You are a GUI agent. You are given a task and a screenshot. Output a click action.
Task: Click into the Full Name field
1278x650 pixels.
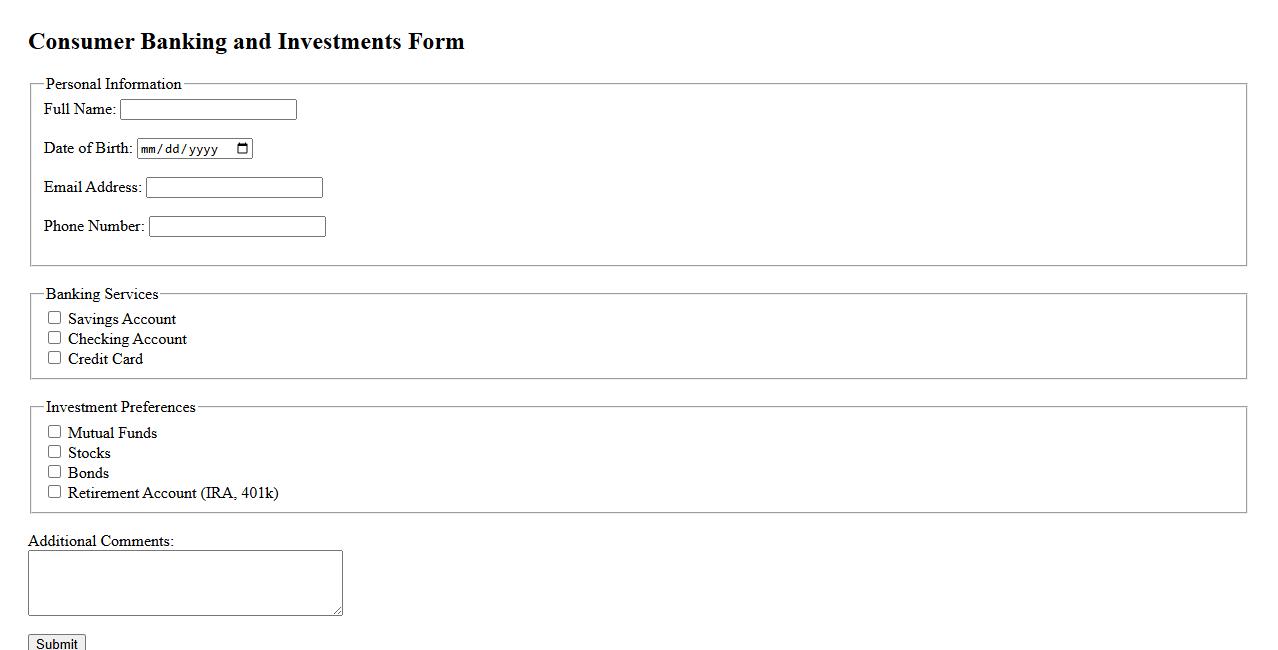coord(208,110)
